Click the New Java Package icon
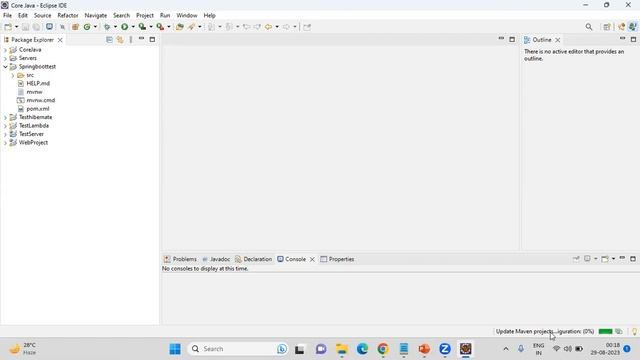This screenshot has height=360, width=640. [x=75, y=27]
